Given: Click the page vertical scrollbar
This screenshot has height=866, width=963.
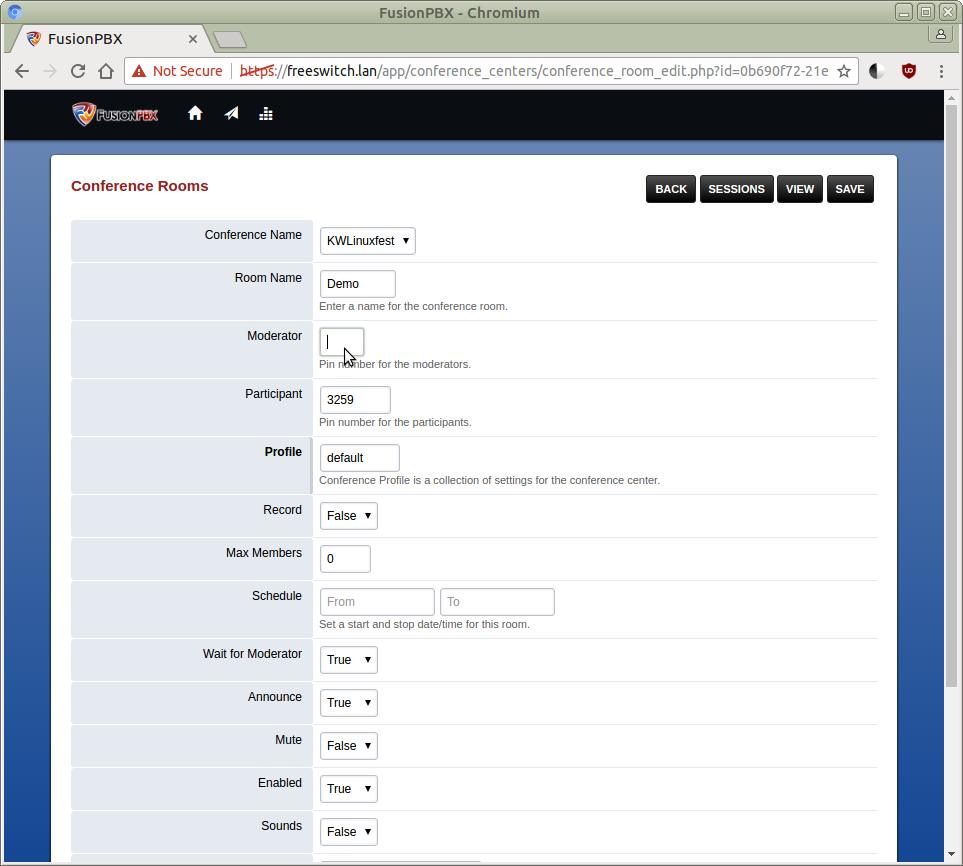Looking at the screenshot, I should pyautogui.click(x=952, y=400).
